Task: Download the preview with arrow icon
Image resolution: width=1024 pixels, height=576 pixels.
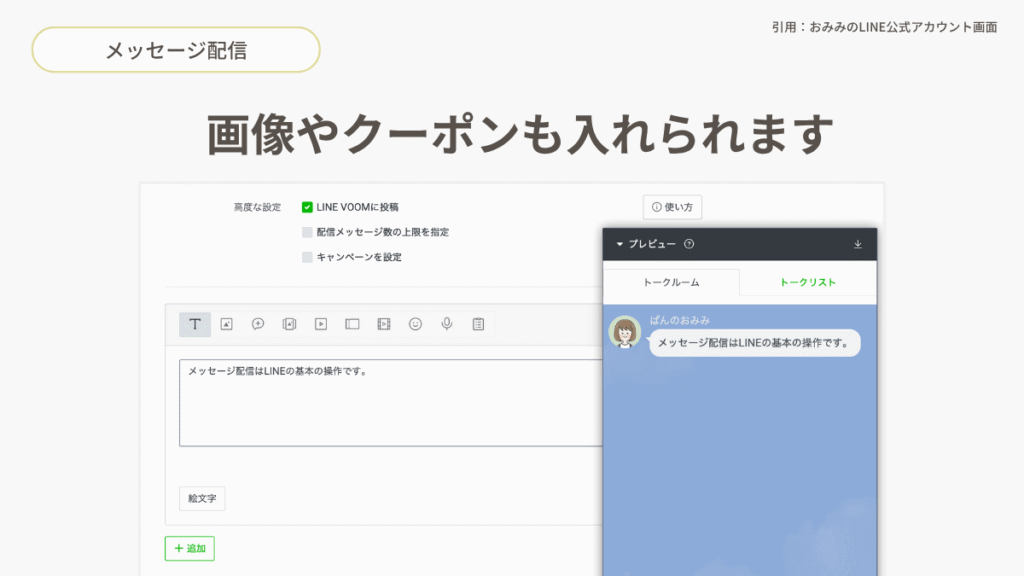Action: coord(857,244)
